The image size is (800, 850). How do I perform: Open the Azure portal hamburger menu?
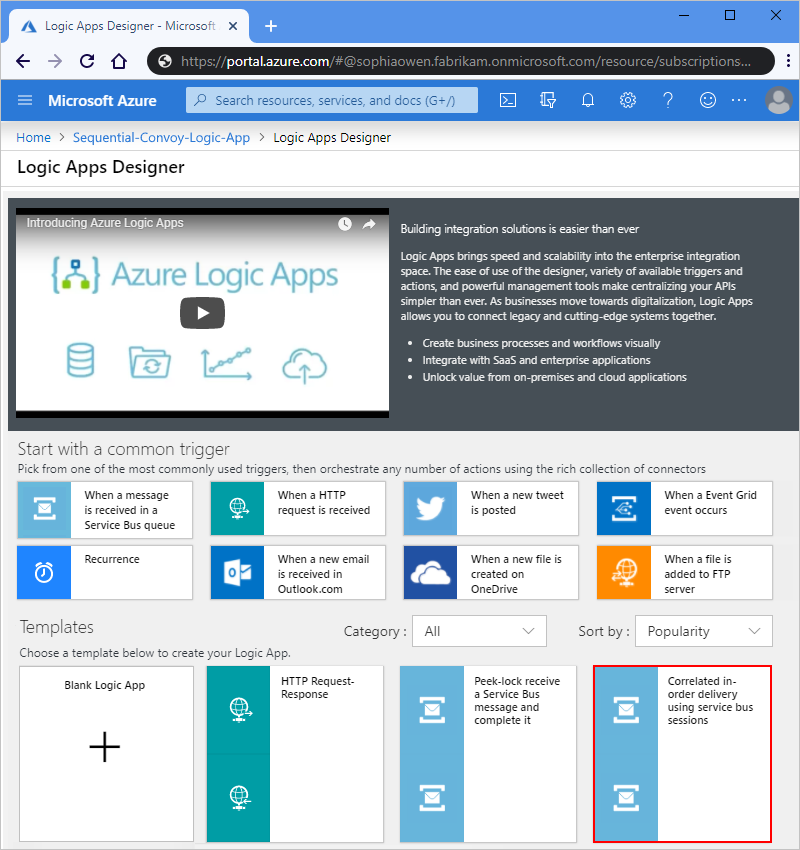pos(25,100)
